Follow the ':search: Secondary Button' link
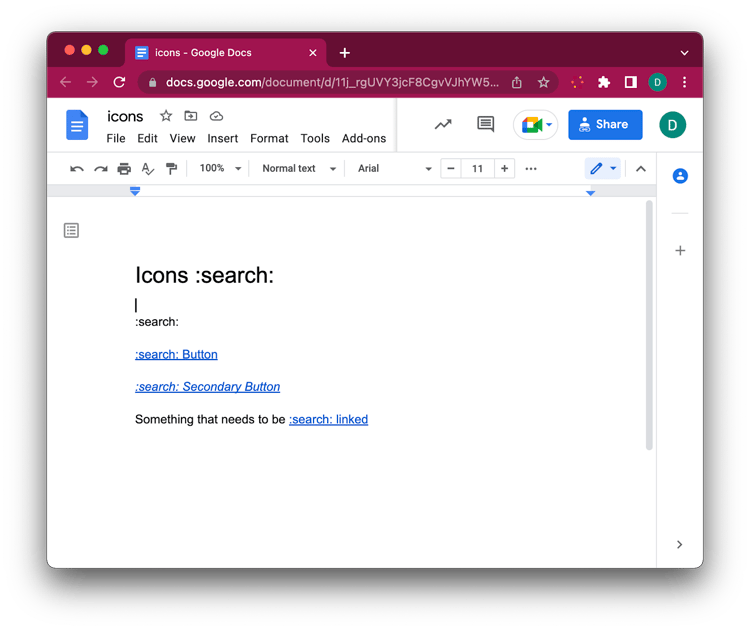 207,387
